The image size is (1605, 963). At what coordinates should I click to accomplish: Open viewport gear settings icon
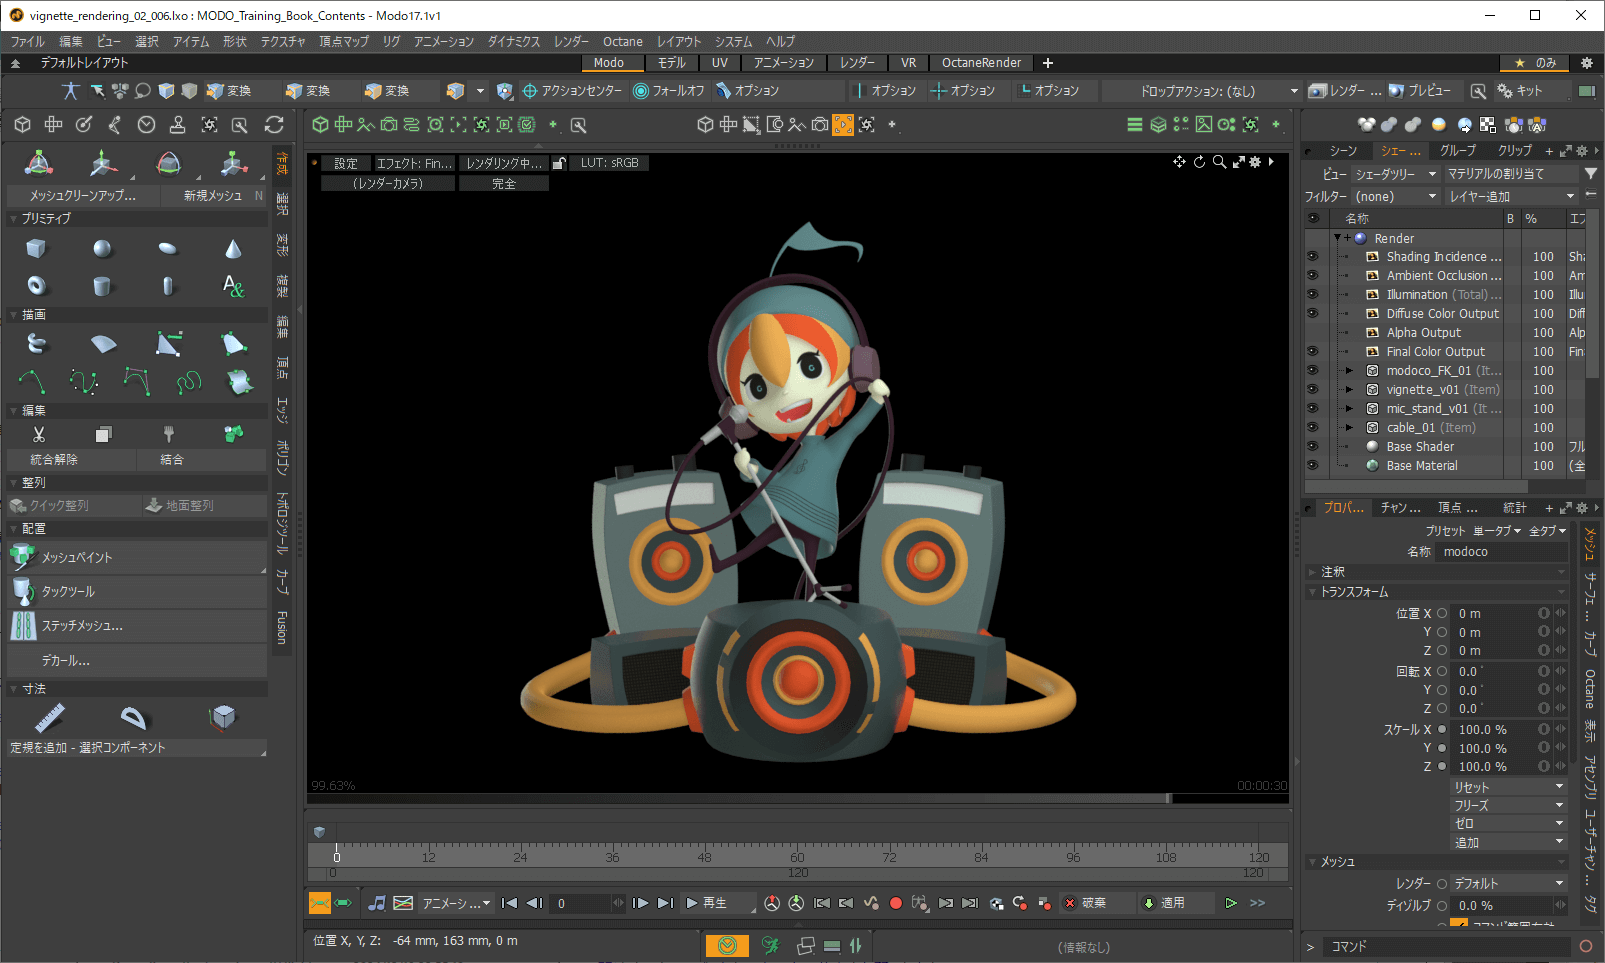[x=1255, y=162]
